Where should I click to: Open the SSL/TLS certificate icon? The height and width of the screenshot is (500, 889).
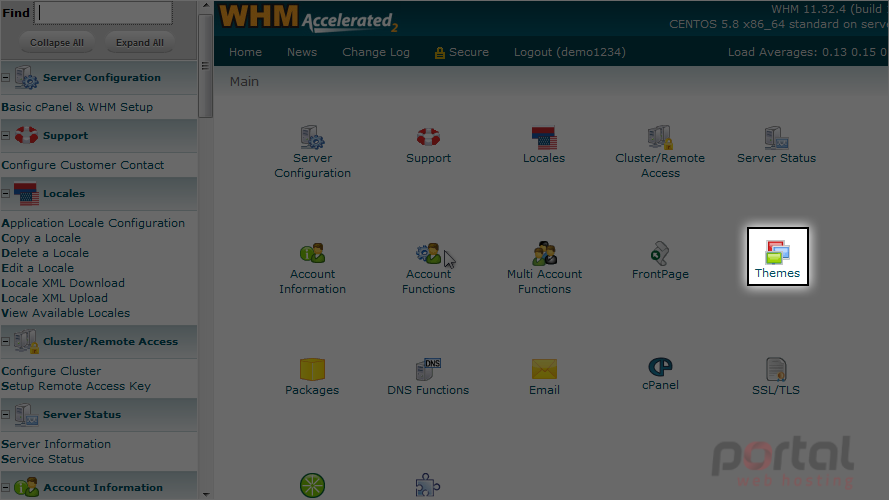[776, 369]
